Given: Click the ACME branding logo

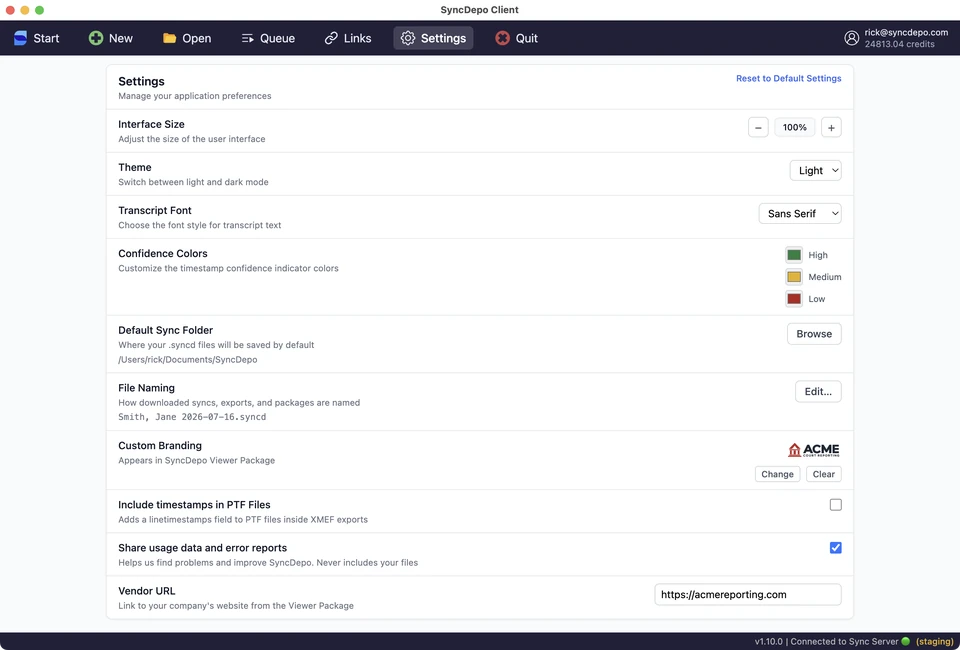Looking at the screenshot, I should 814,450.
